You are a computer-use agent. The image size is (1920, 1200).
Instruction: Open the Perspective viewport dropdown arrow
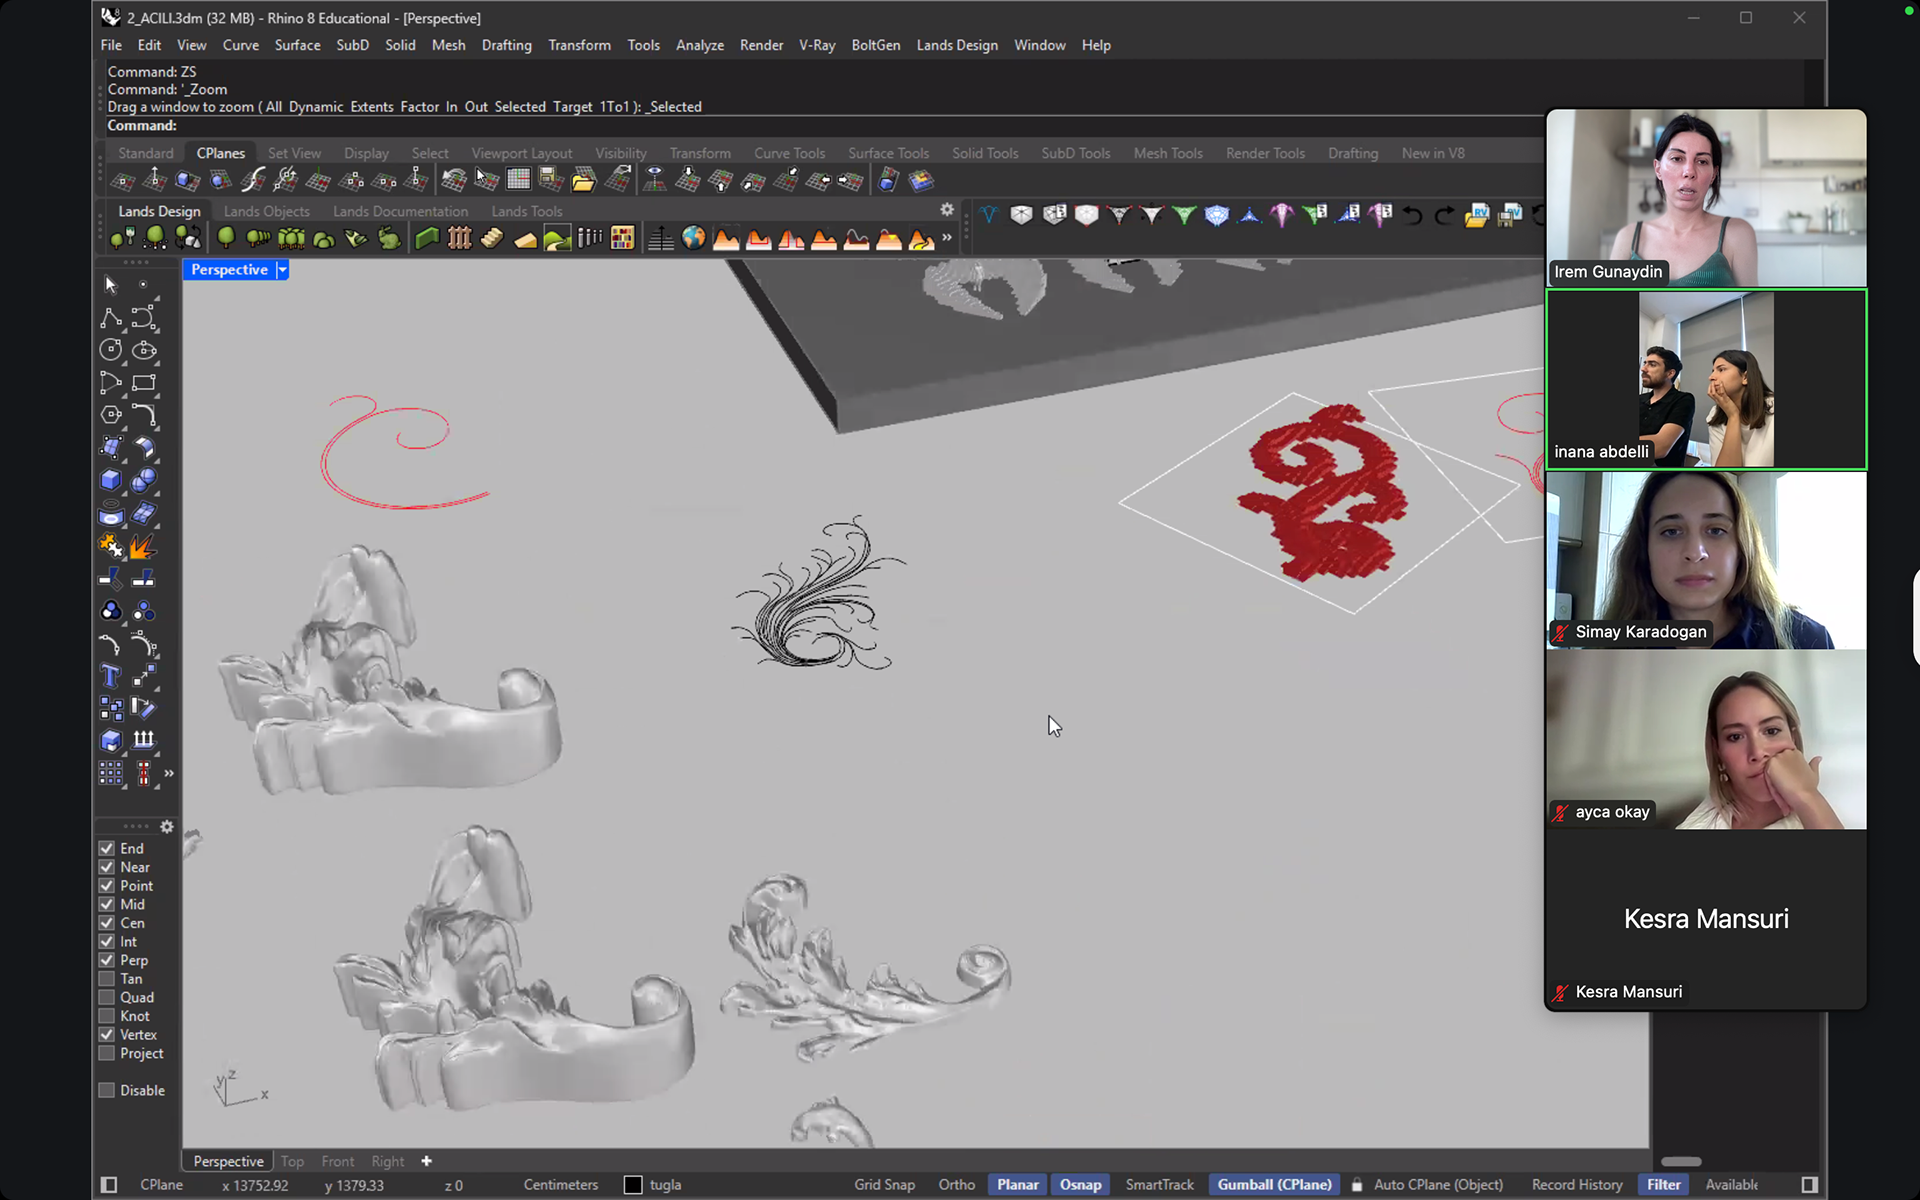(x=282, y=270)
